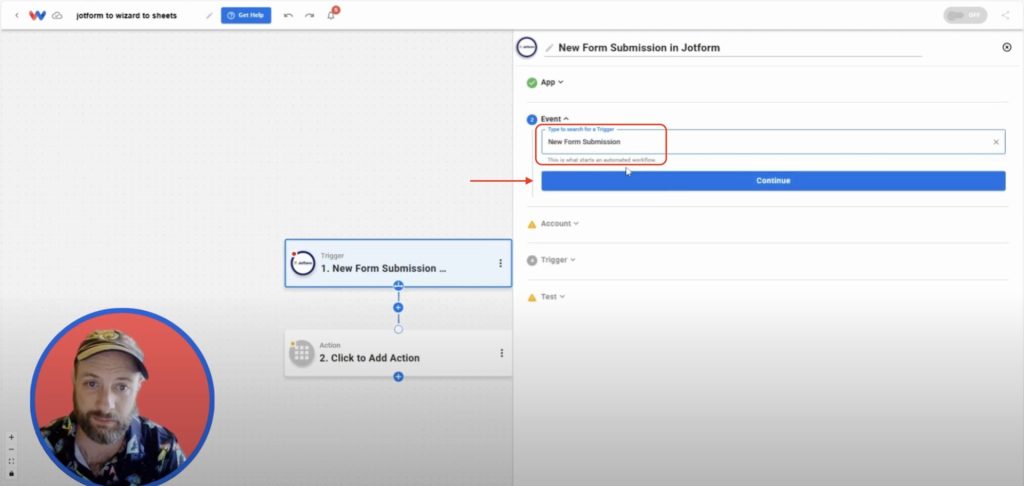Undo the last change
Screen dimensions: 1024x486
click(288, 15)
